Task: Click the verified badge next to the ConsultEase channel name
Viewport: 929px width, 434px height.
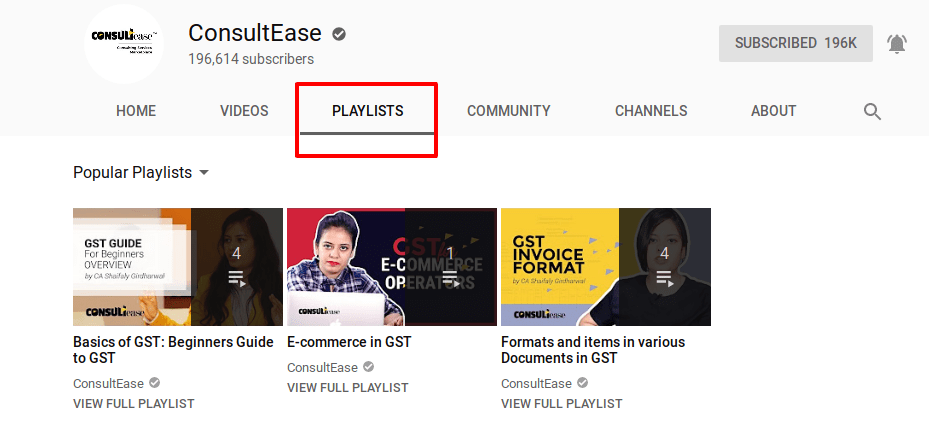Action: pyautogui.click(x=339, y=34)
